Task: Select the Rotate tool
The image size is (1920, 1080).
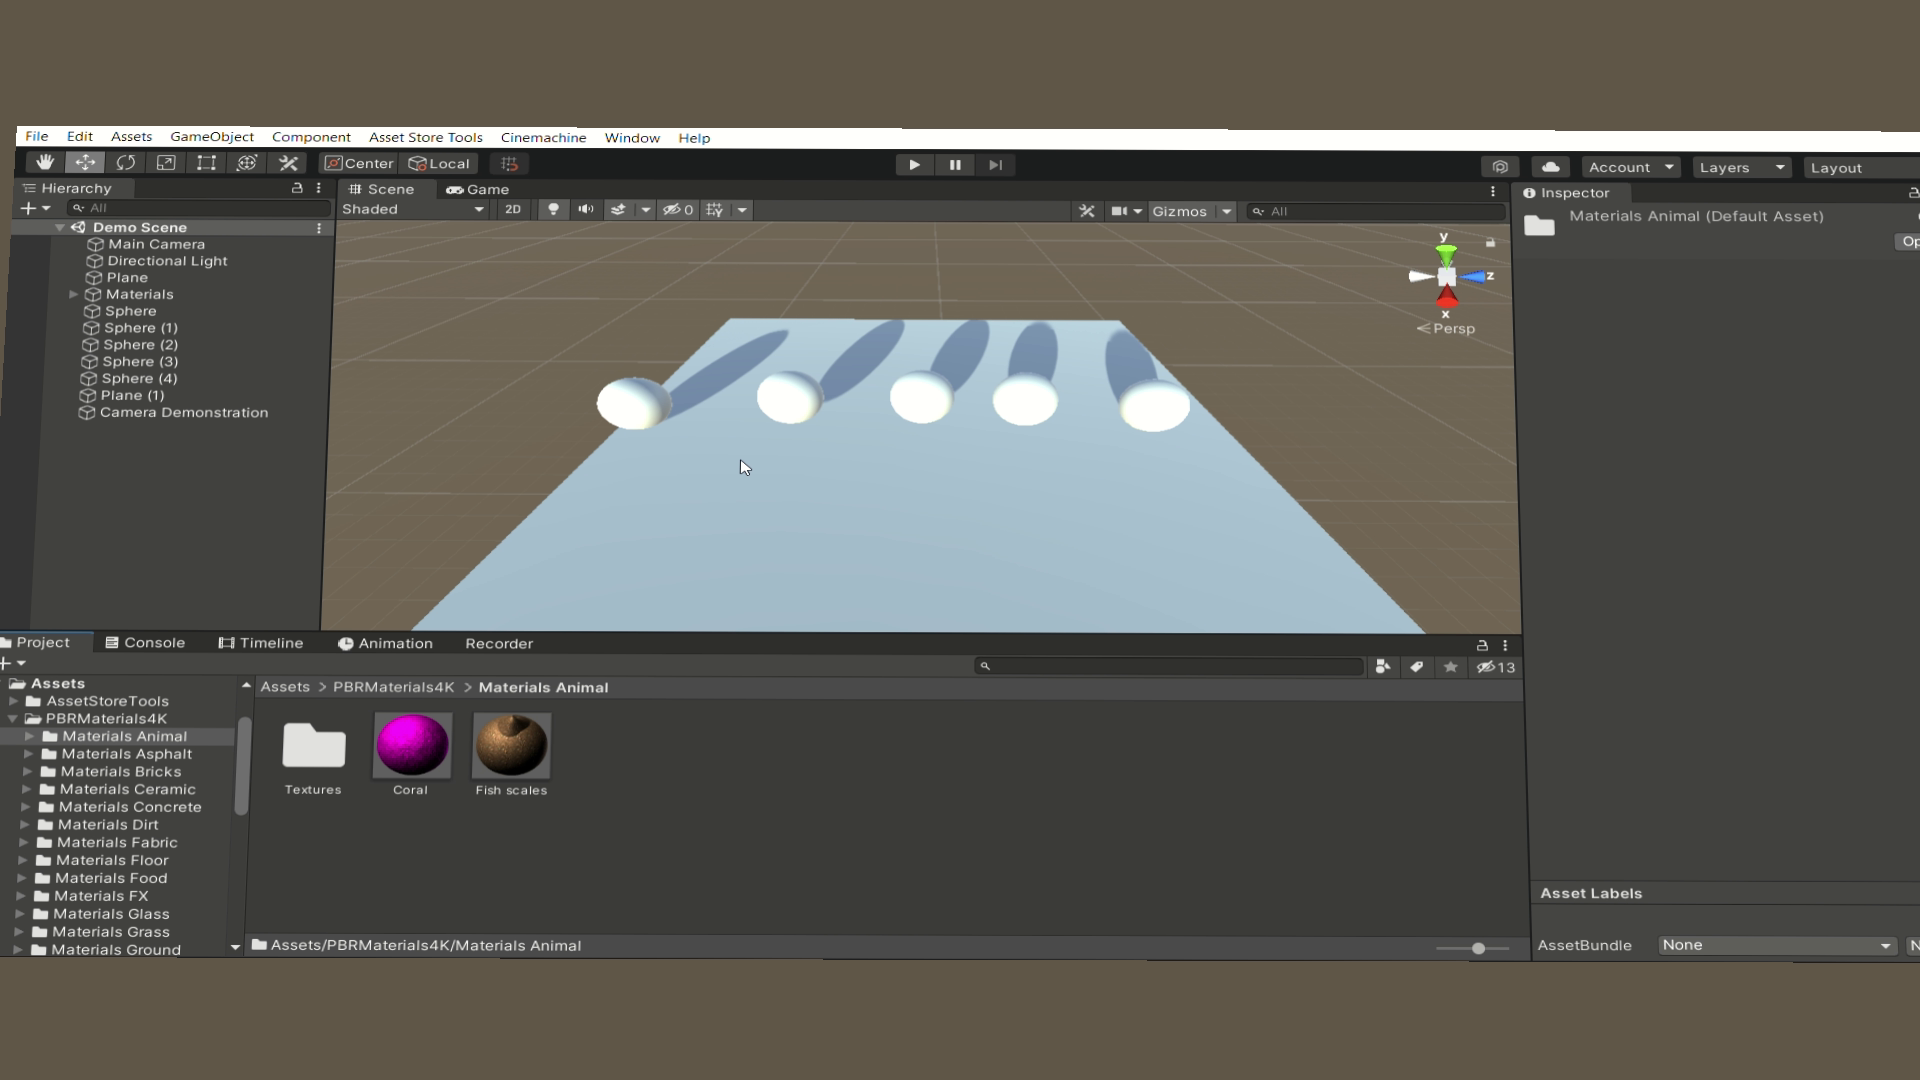Action: click(126, 163)
